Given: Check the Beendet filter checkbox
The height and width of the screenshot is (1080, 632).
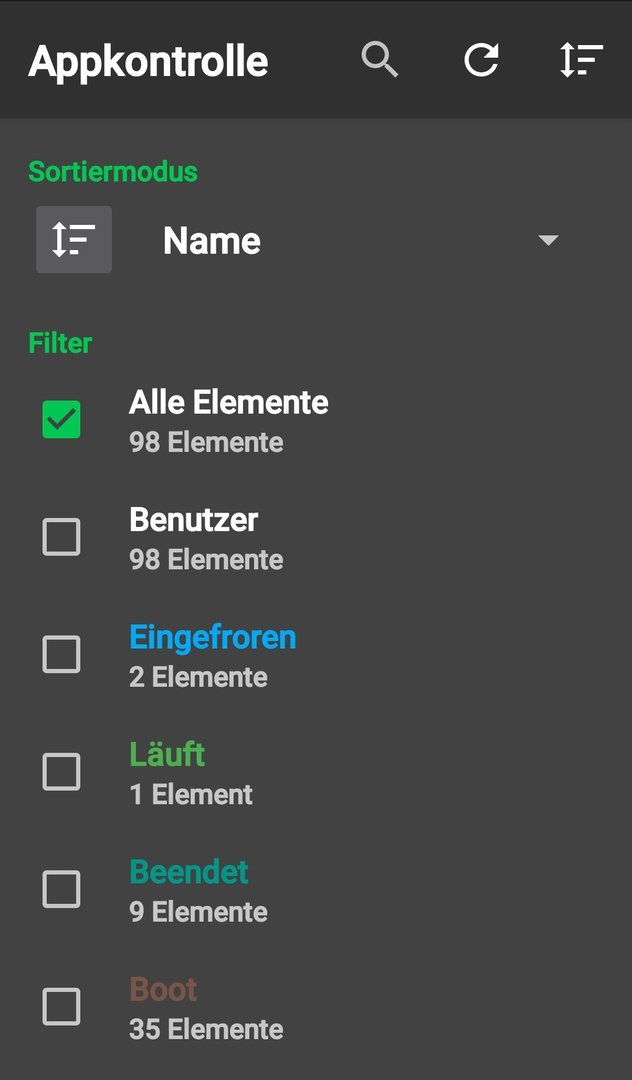Looking at the screenshot, I should [61, 889].
